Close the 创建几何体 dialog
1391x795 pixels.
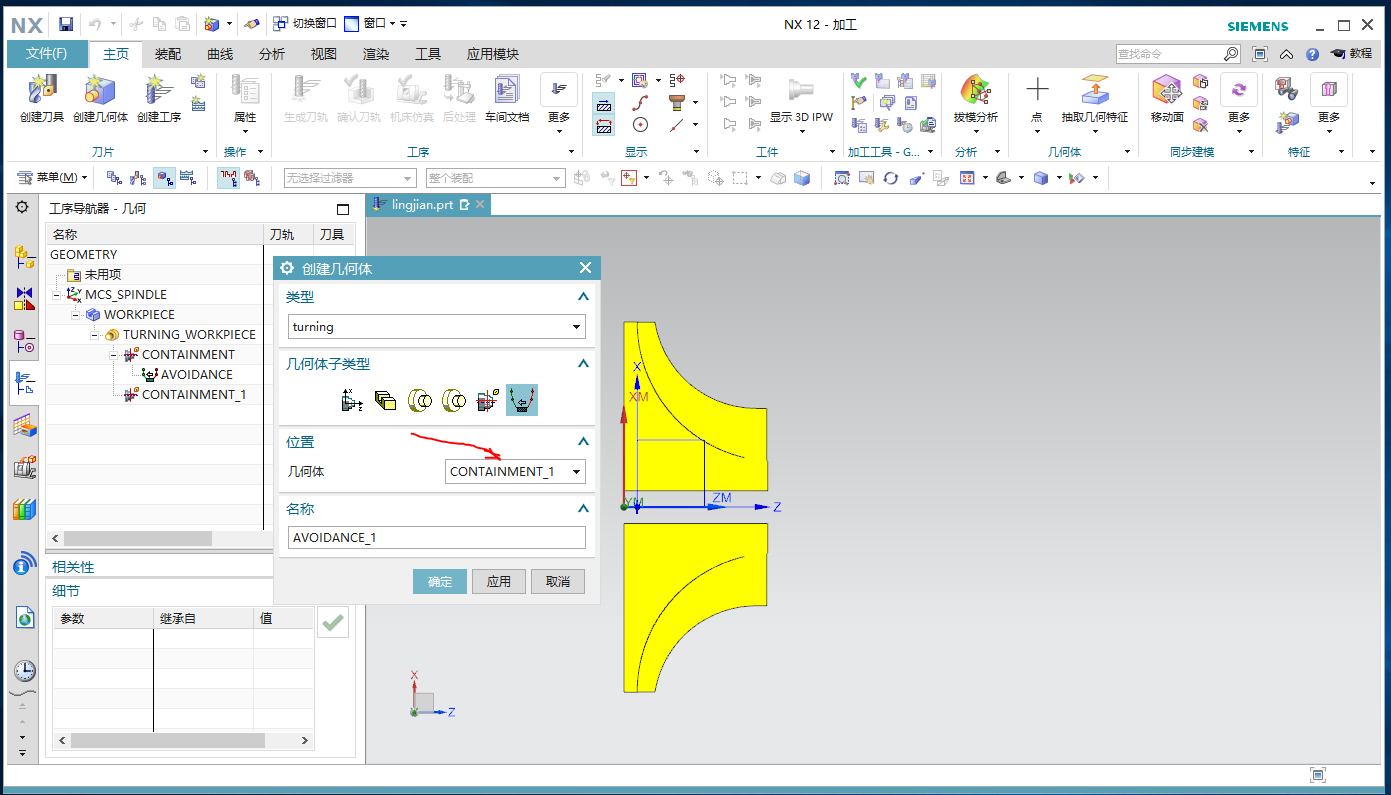586,268
